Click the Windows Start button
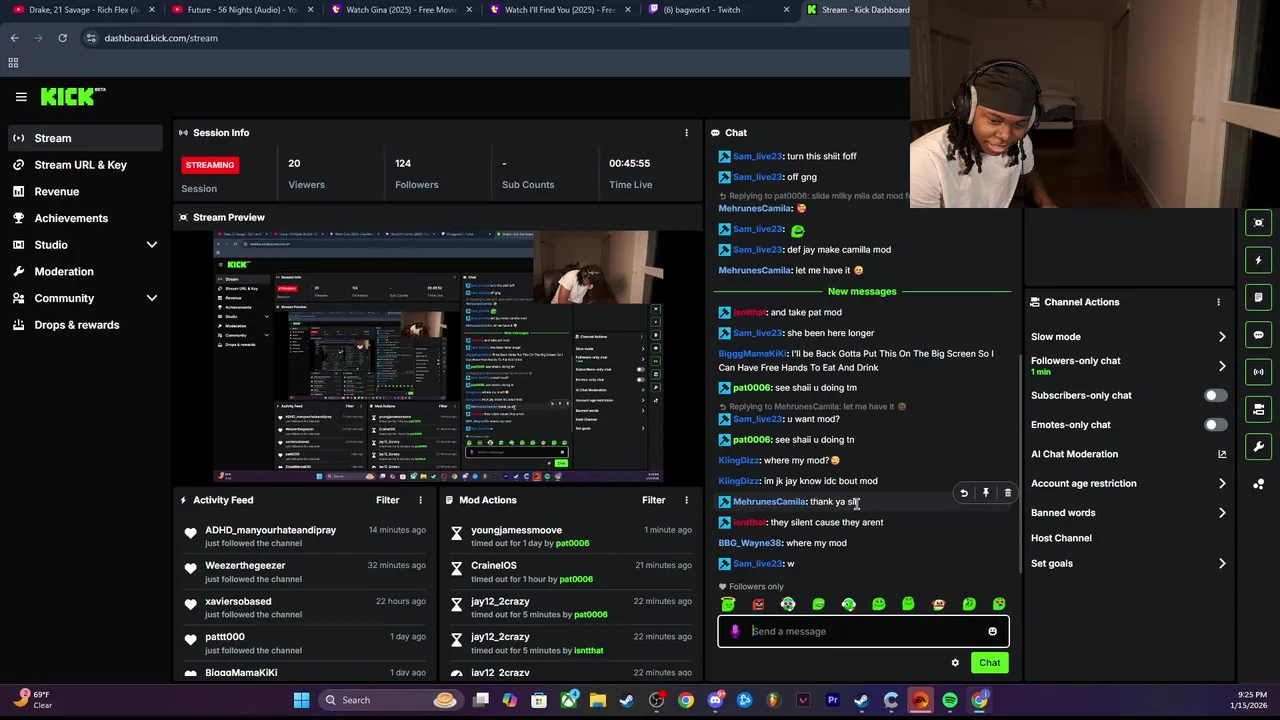The height and width of the screenshot is (720, 1280). click(301, 701)
